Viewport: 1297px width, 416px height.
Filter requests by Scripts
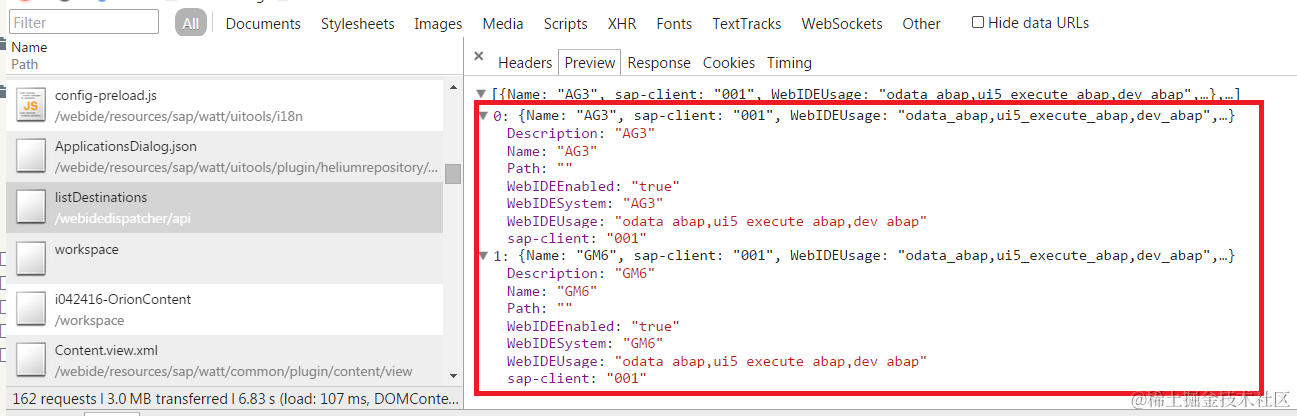[566, 23]
